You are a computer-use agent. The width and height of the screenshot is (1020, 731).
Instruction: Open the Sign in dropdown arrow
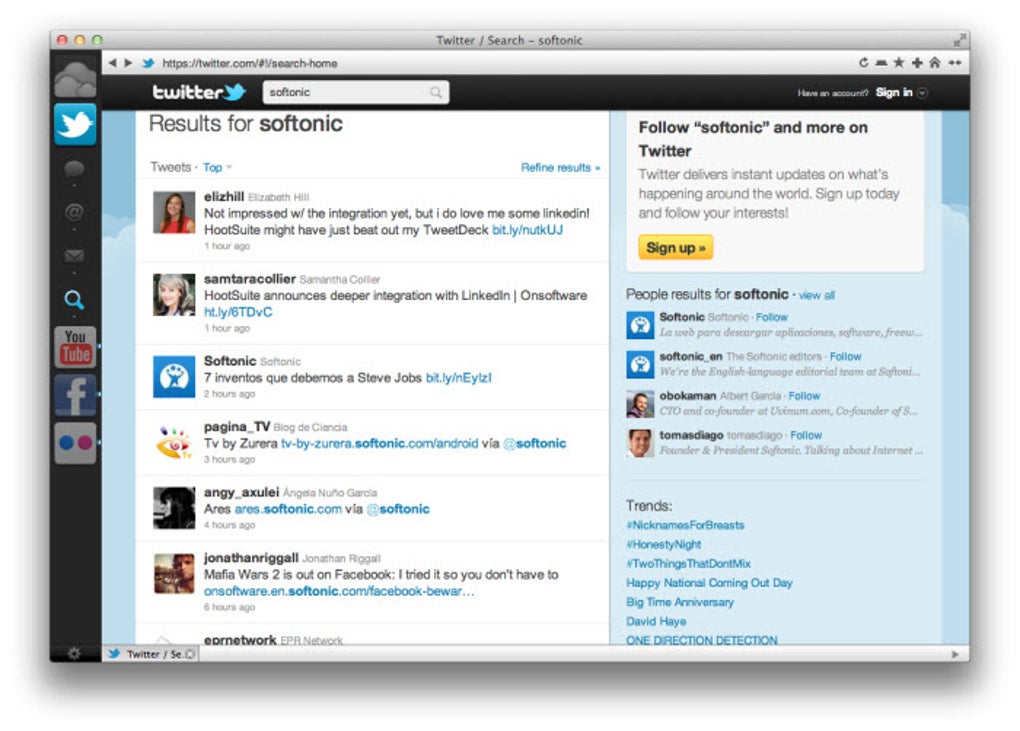tap(922, 93)
